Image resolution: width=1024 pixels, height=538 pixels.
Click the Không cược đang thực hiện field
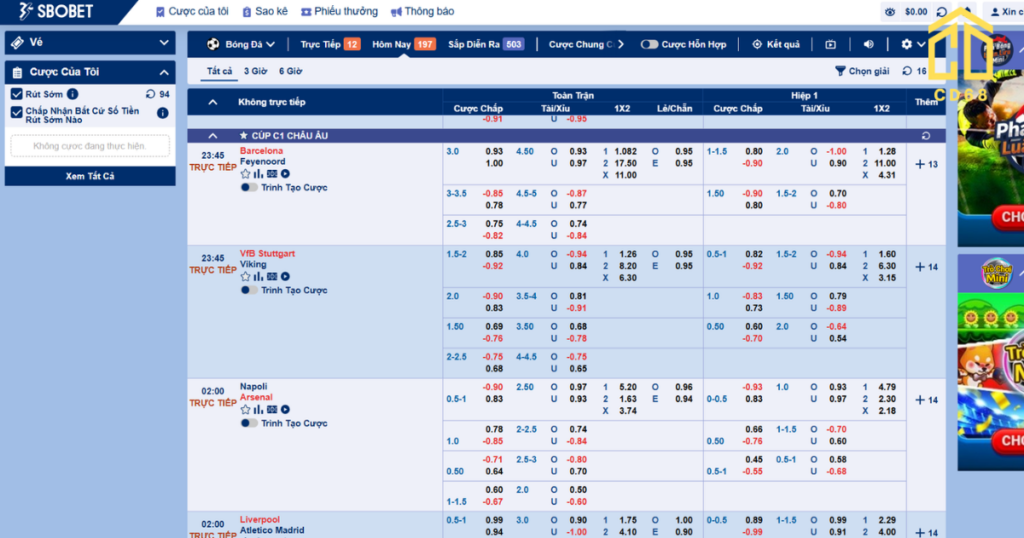[90, 146]
